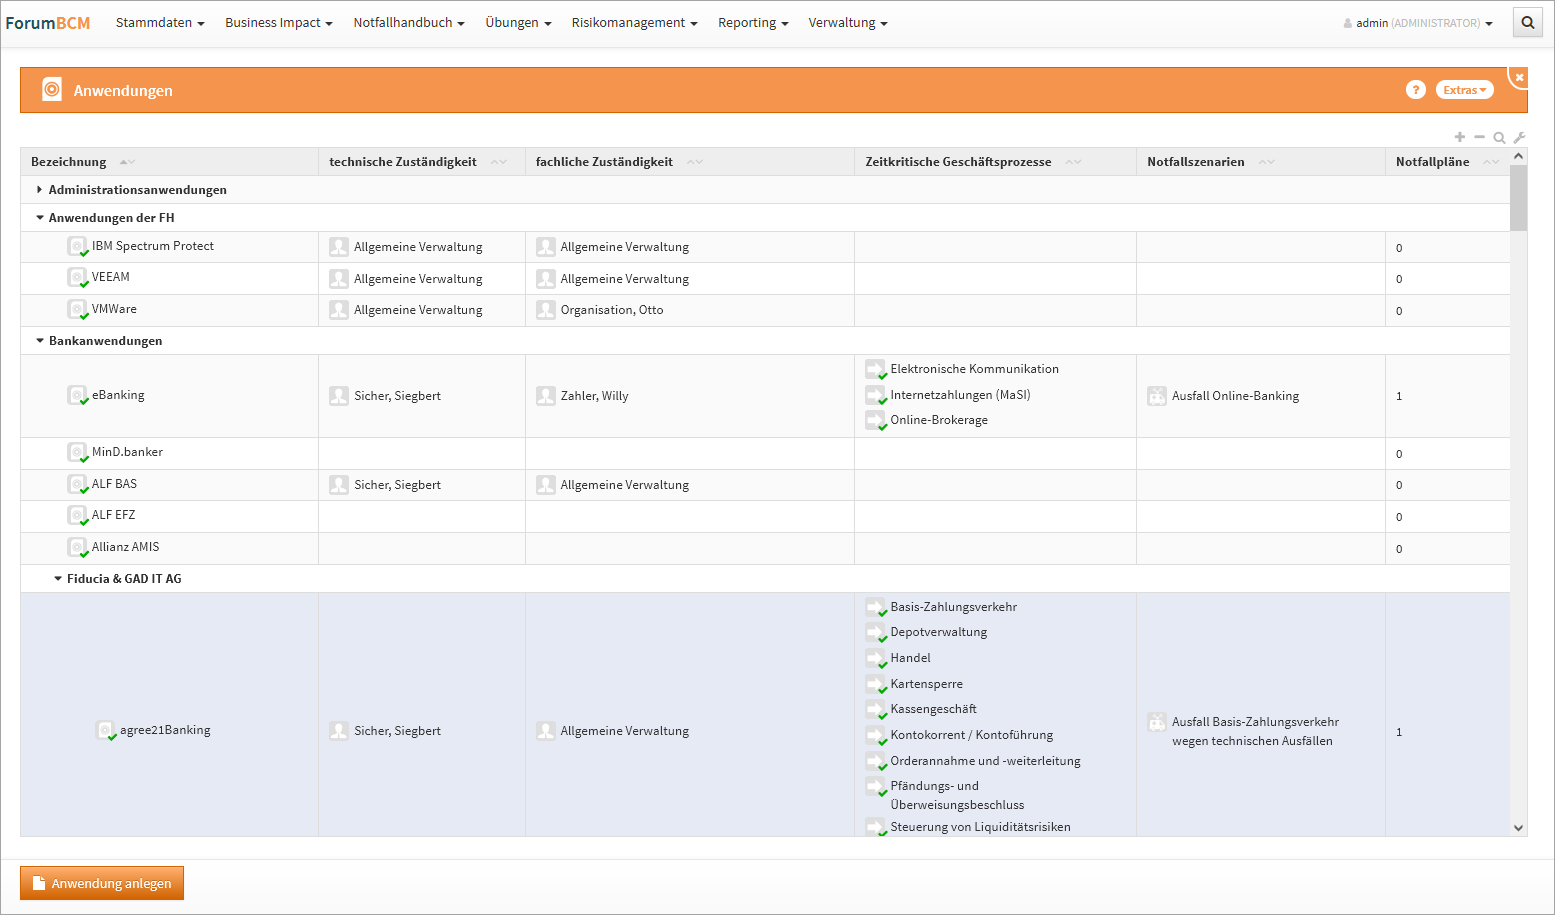Open the Stammdaten menu
The height and width of the screenshot is (915, 1555).
(160, 23)
